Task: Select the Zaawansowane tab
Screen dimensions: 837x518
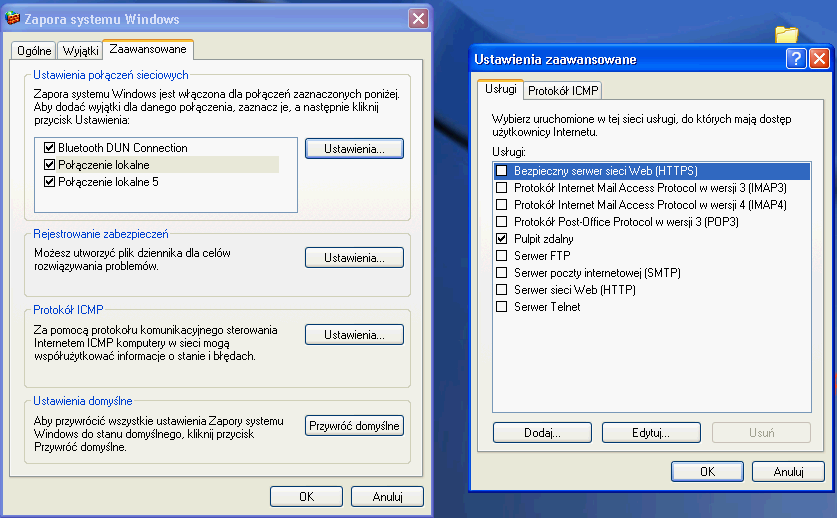Action: point(148,49)
